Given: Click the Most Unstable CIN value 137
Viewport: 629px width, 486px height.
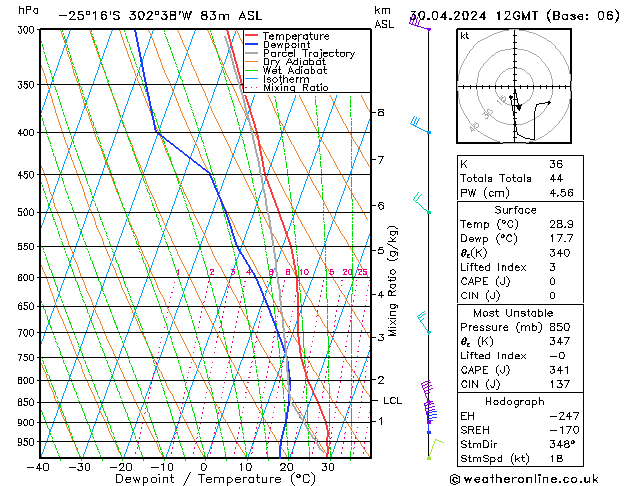Looking at the screenshot, I should pyautogui.click(x=559, y=385).
